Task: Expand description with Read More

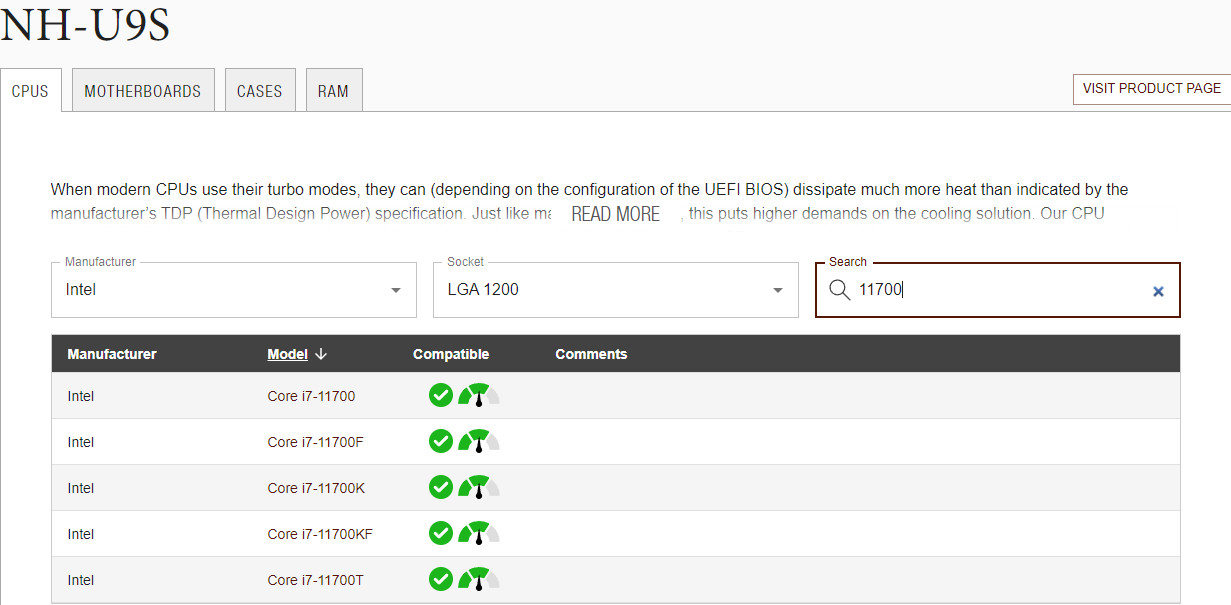Action: 615,214
